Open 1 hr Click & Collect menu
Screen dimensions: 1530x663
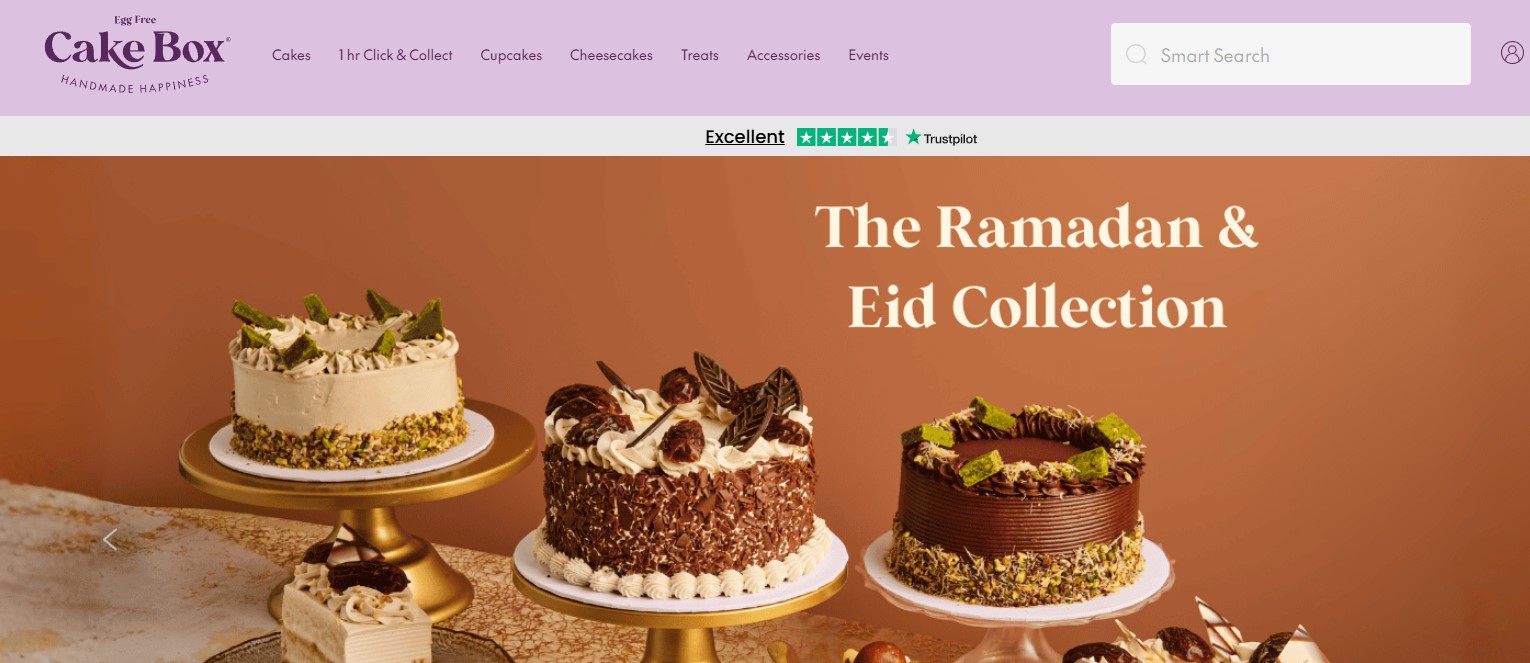(x=395, y=55)
